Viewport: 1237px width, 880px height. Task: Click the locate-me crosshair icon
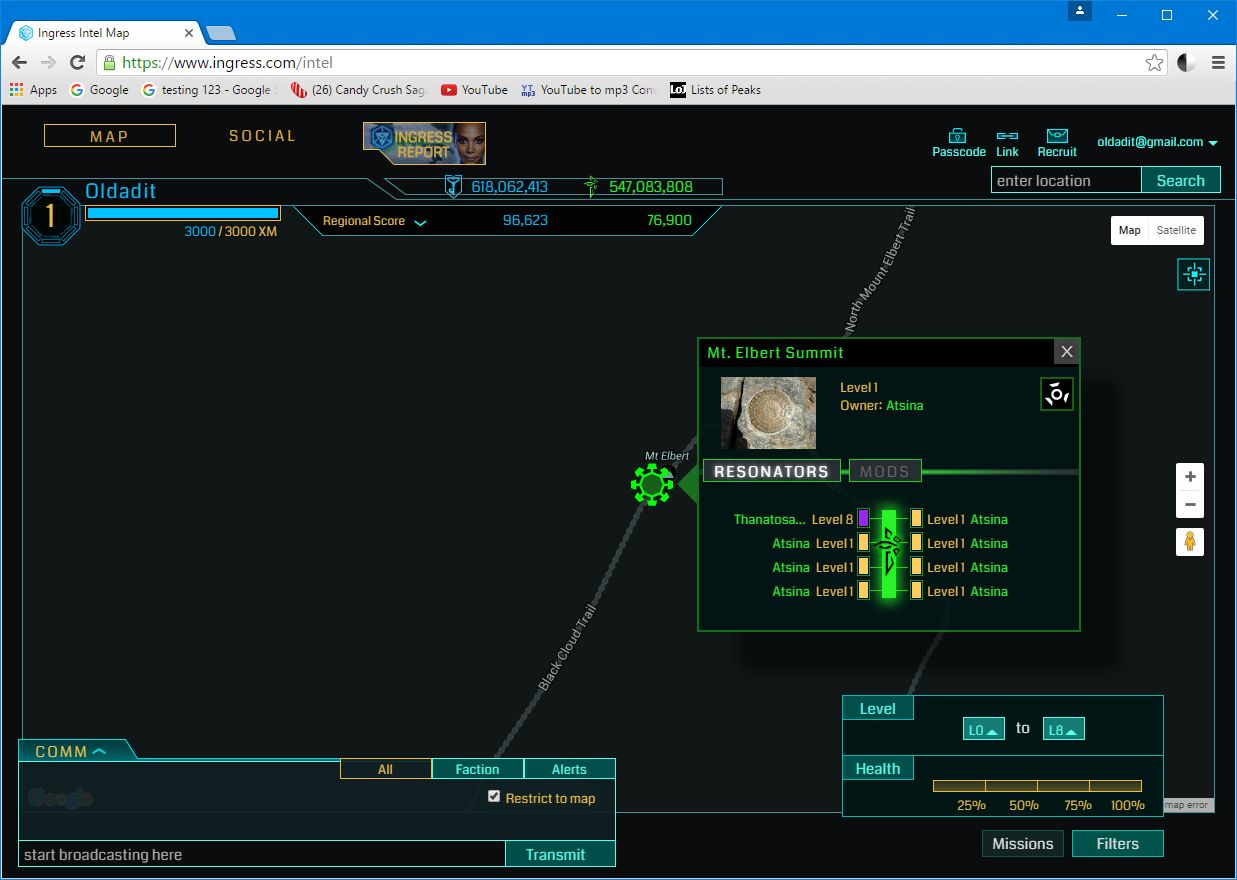(x=1193, y=274)
